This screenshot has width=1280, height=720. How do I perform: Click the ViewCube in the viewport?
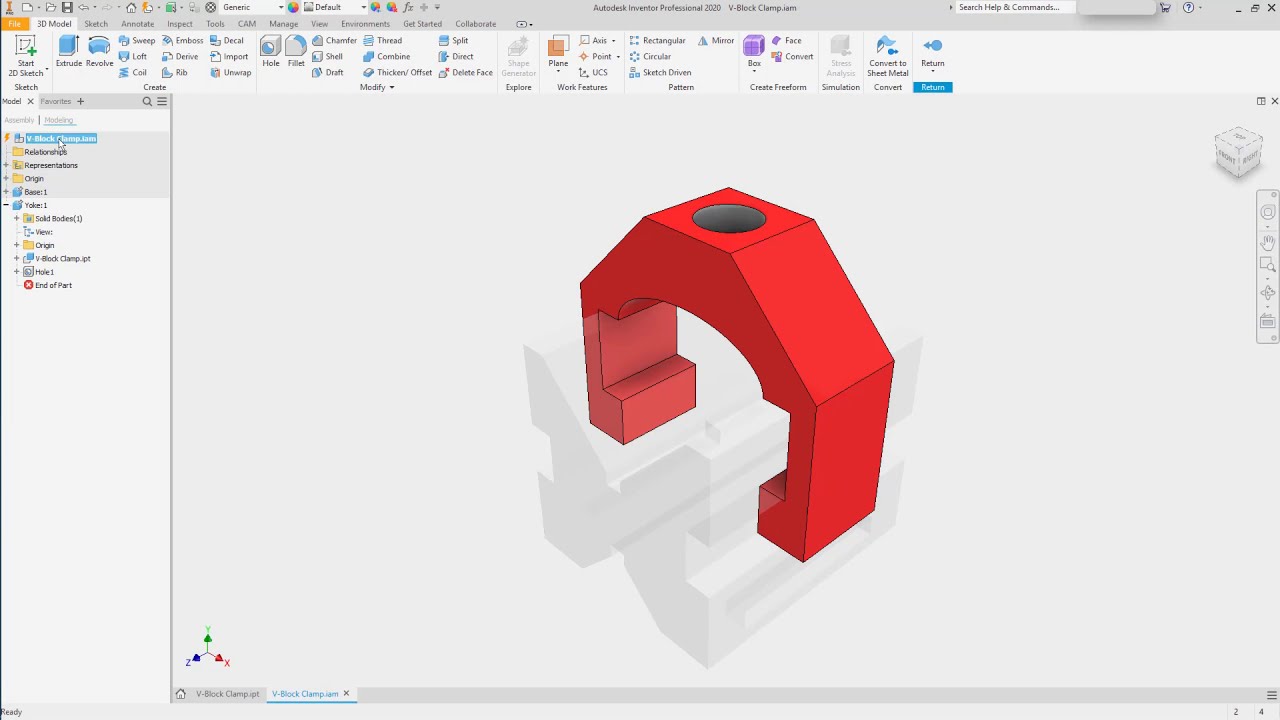click(1238, 151)
